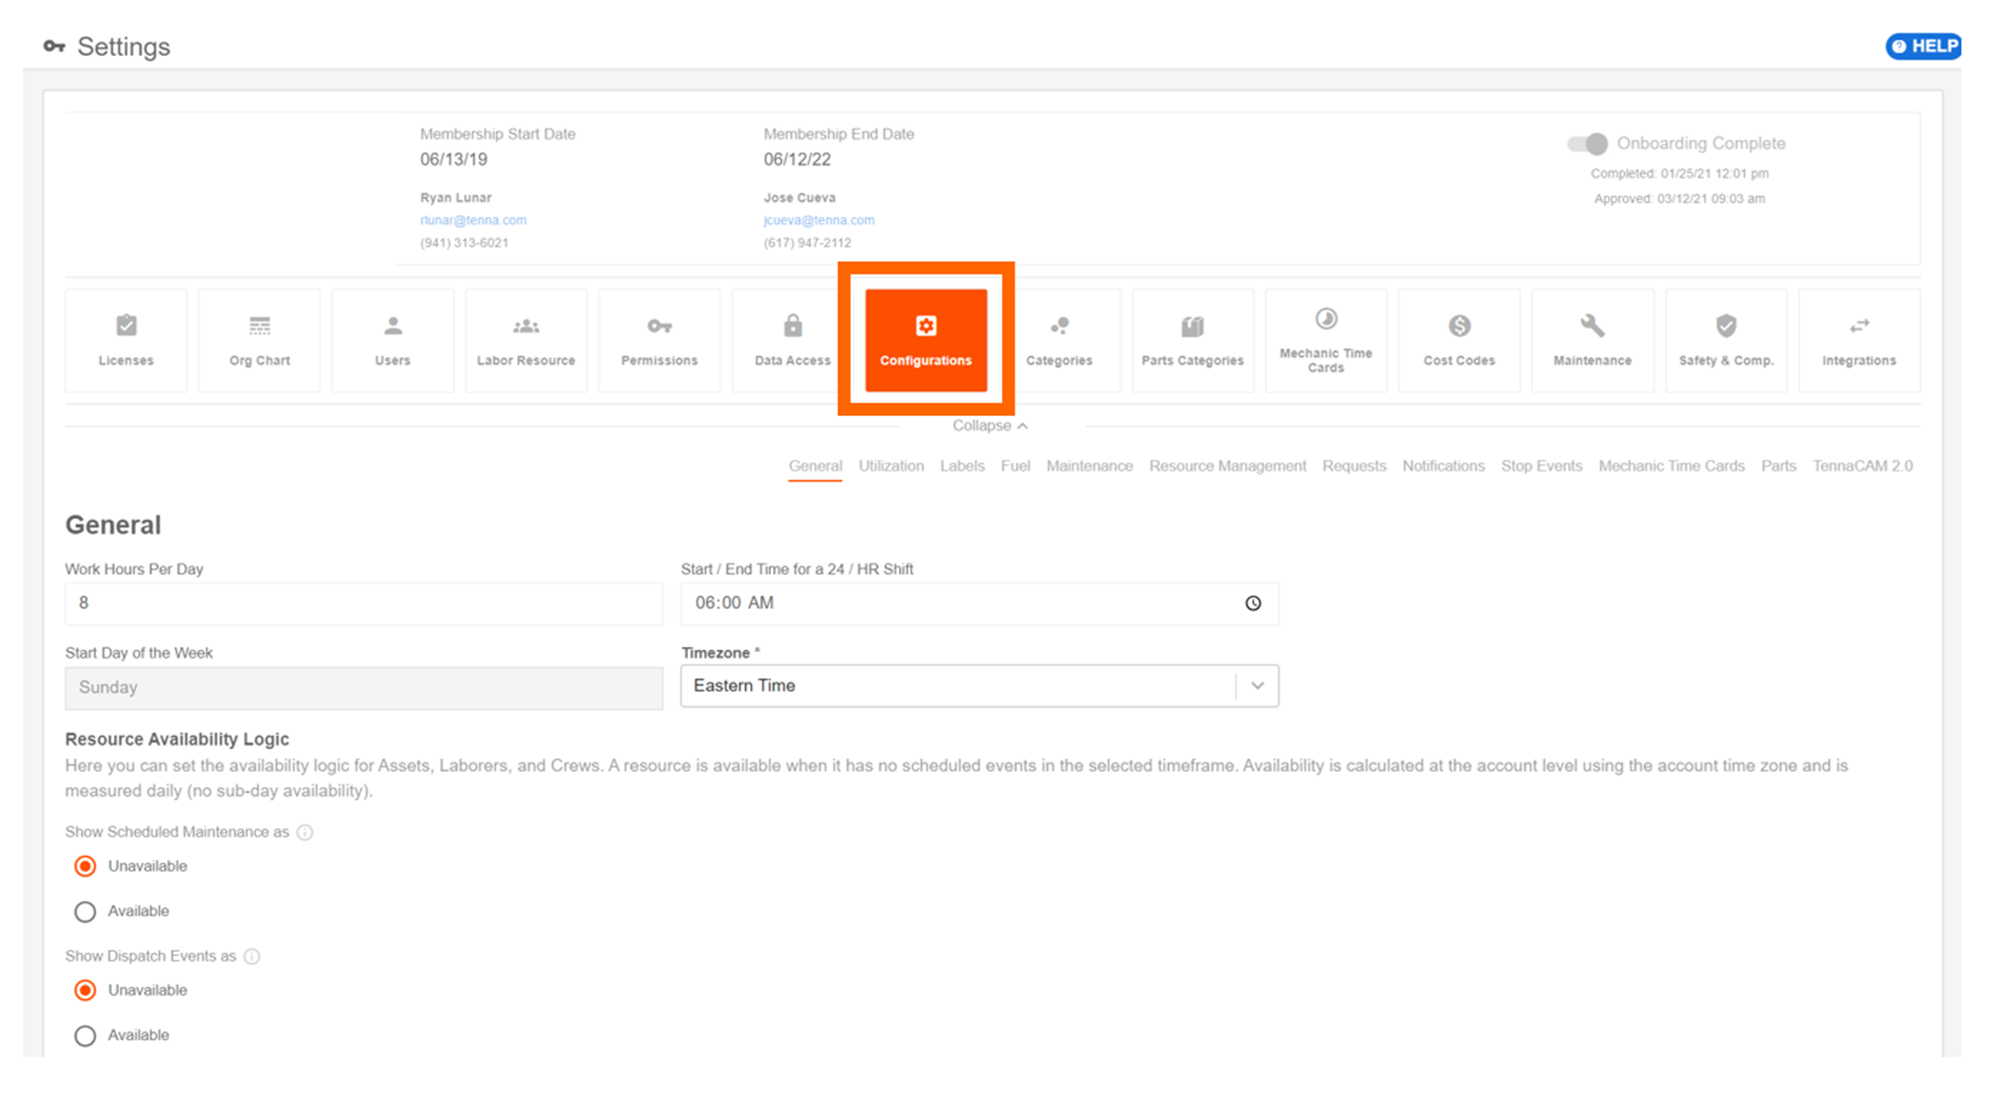Open the Licenses settings tile

tap(126, 339)
